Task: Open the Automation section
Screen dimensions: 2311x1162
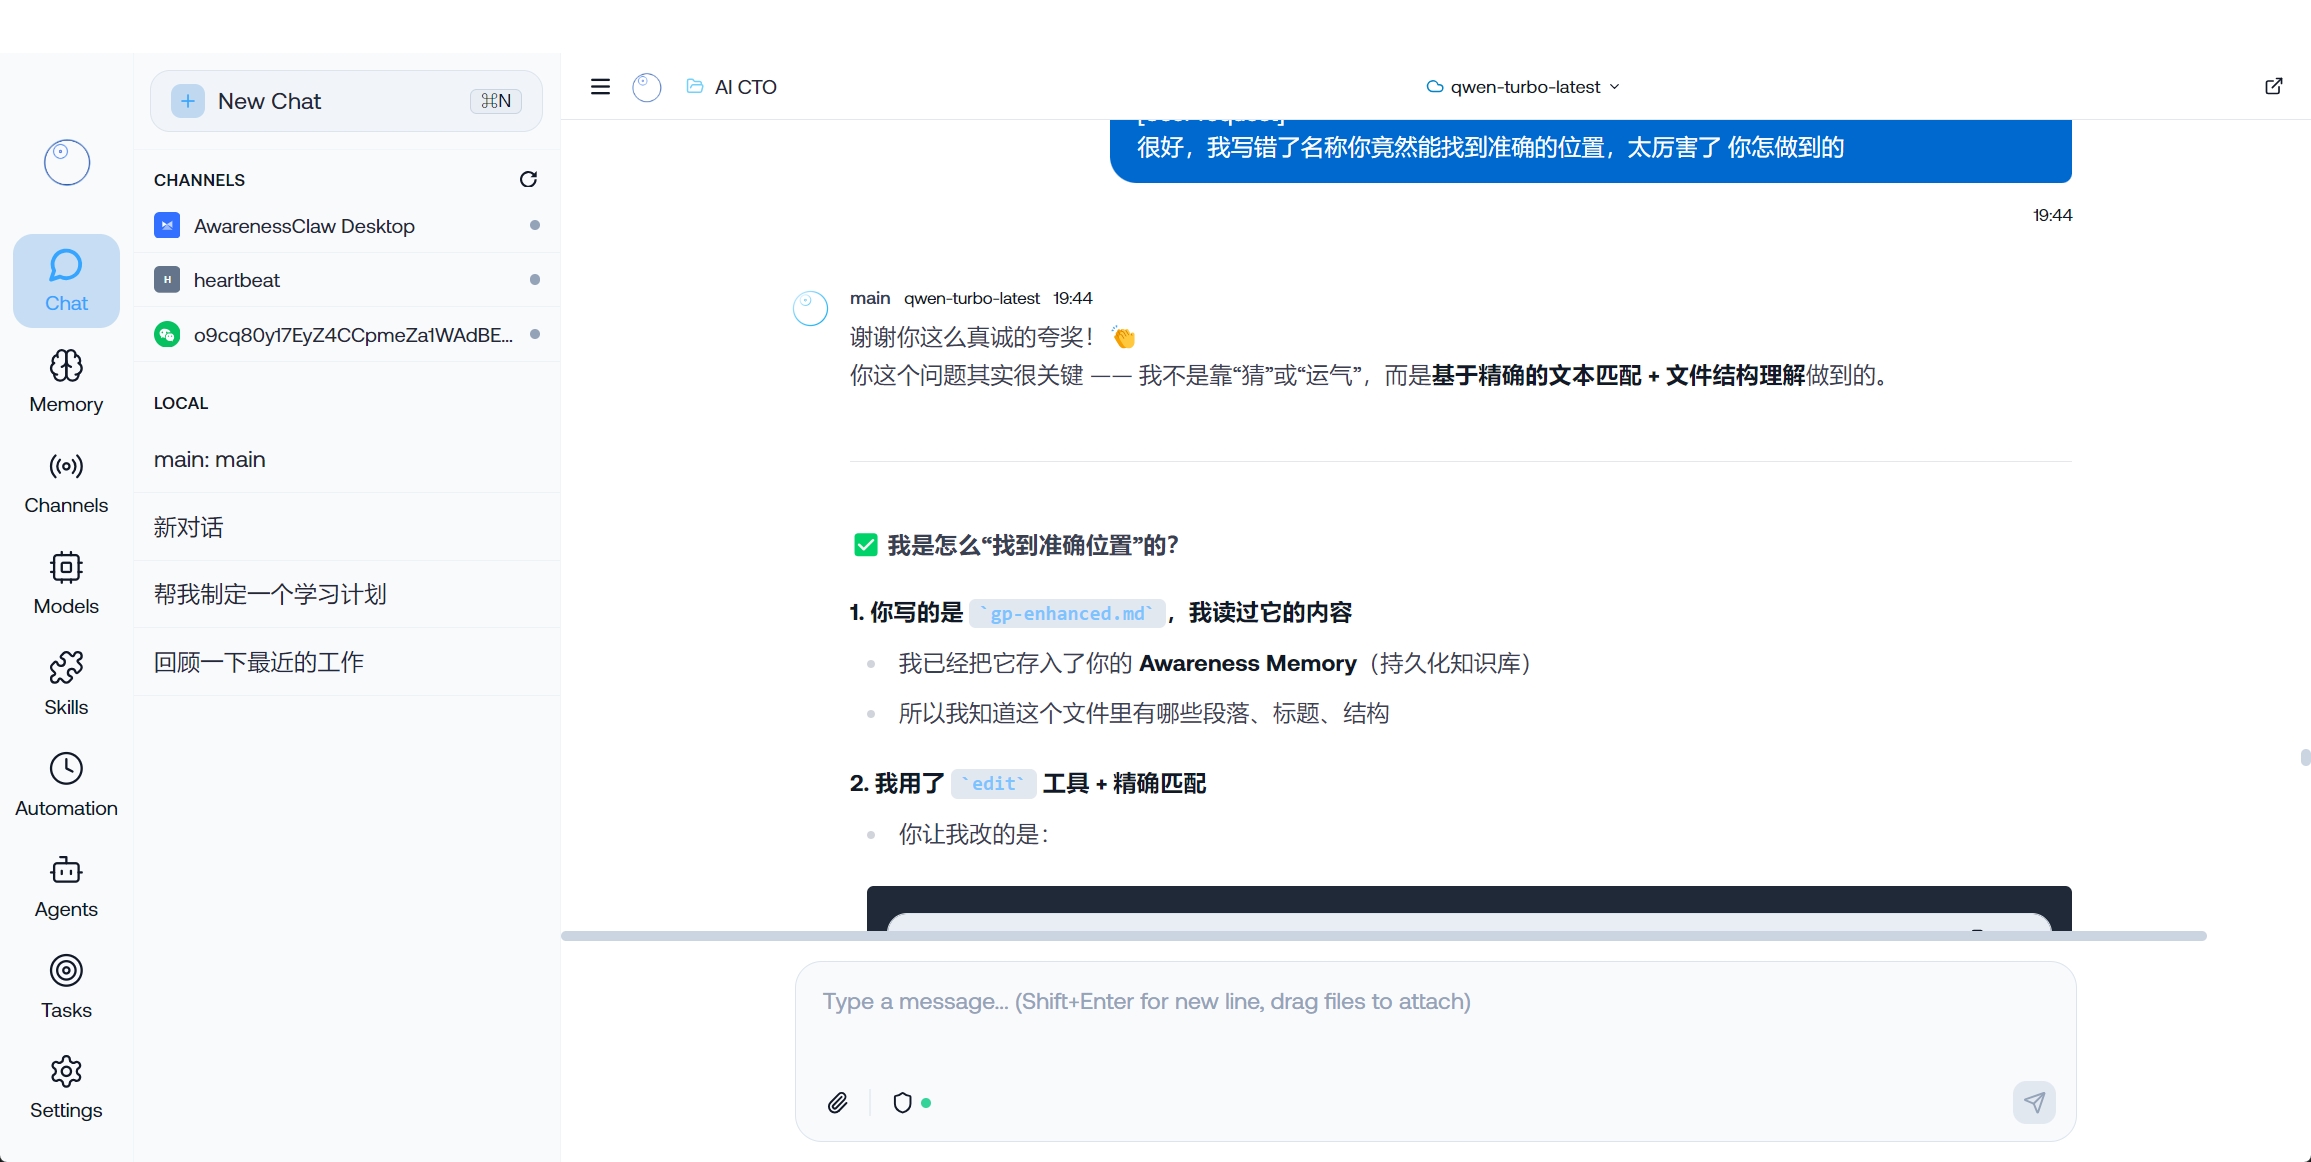Action: [66, 784]
